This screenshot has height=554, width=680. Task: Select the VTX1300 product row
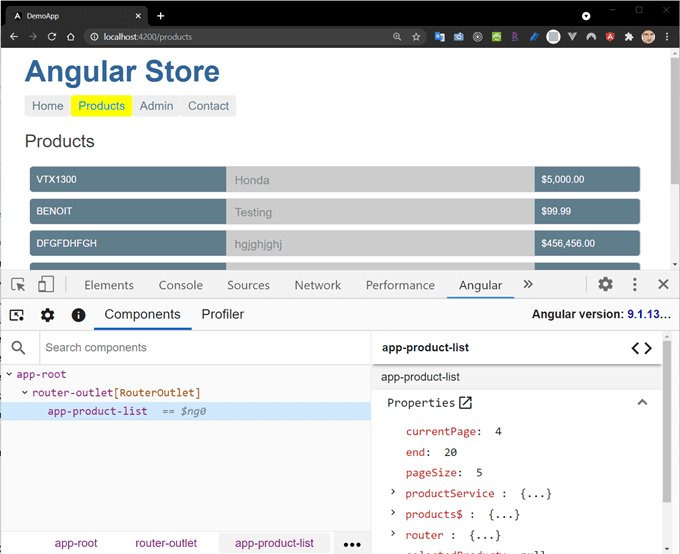(x=335, y=179)
